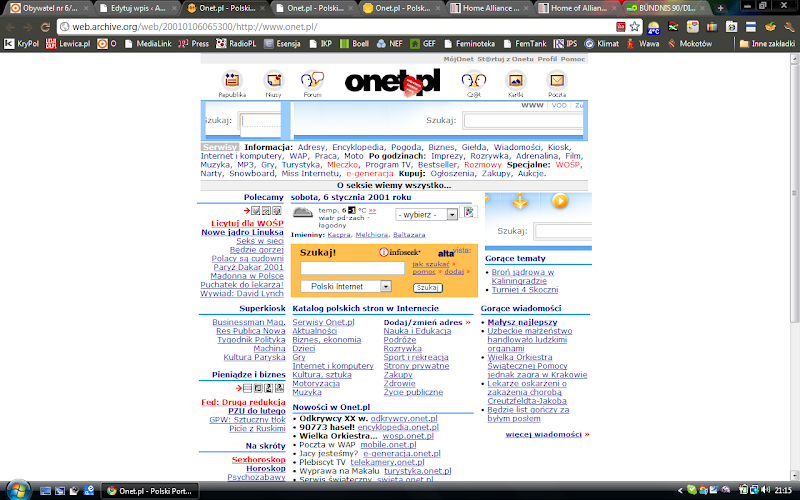Open the Lewica.pl bookmark
Screen dimensions: 800x500
[x=68, y=44]
